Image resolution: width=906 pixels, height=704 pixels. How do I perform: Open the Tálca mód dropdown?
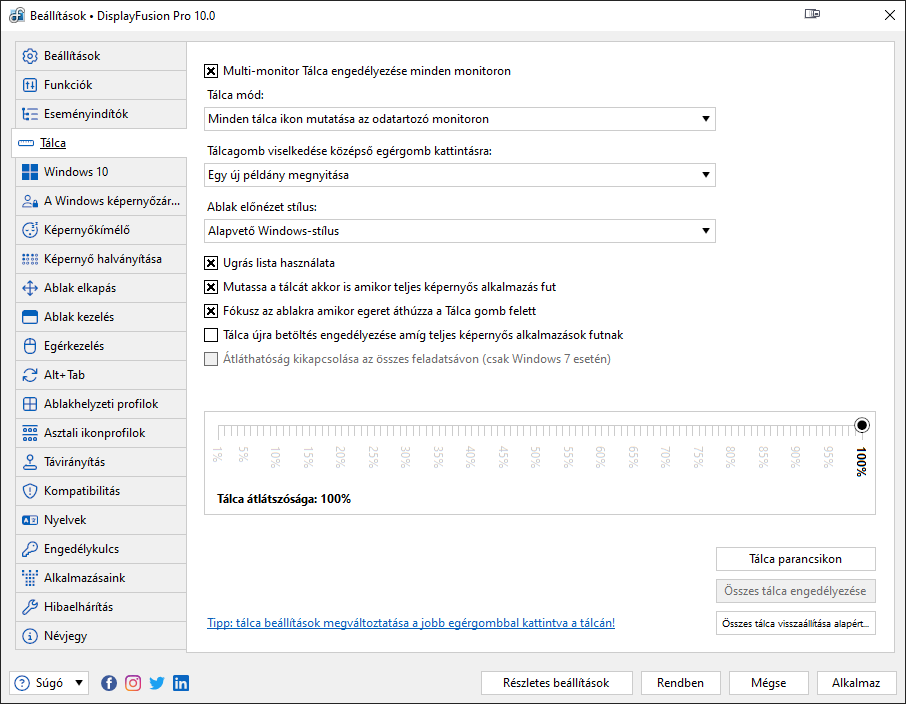point(460,119)
